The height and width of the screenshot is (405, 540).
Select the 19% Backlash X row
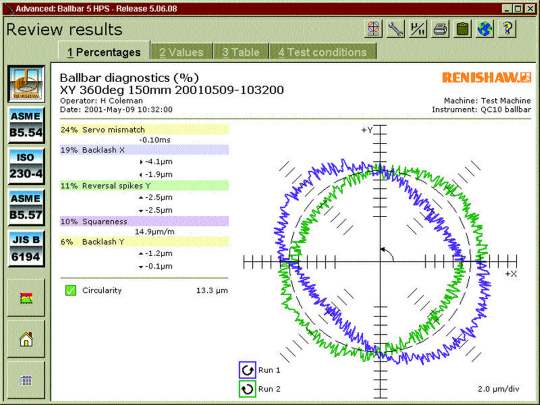[x=144, y=150]
